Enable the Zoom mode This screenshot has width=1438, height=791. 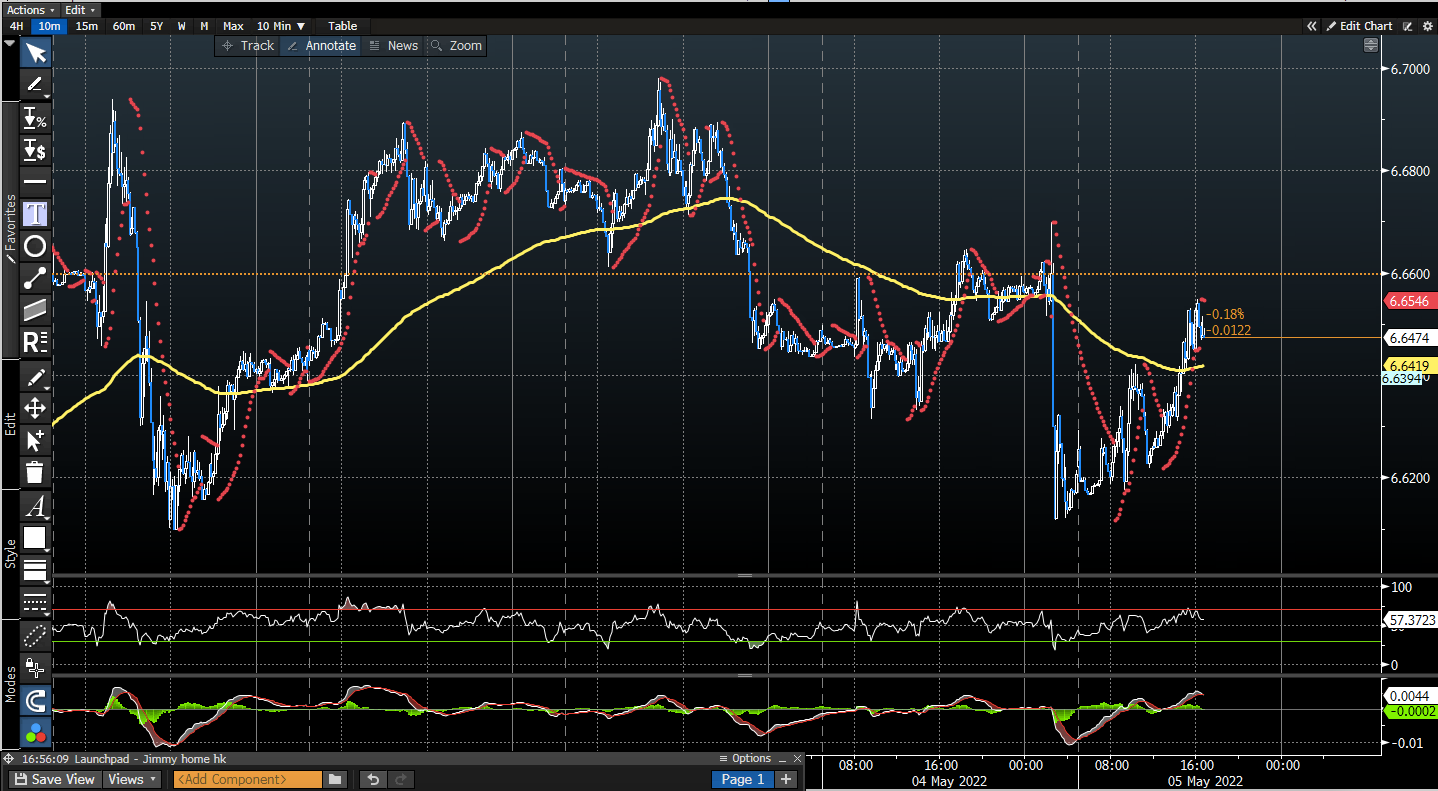click(457, 46)
